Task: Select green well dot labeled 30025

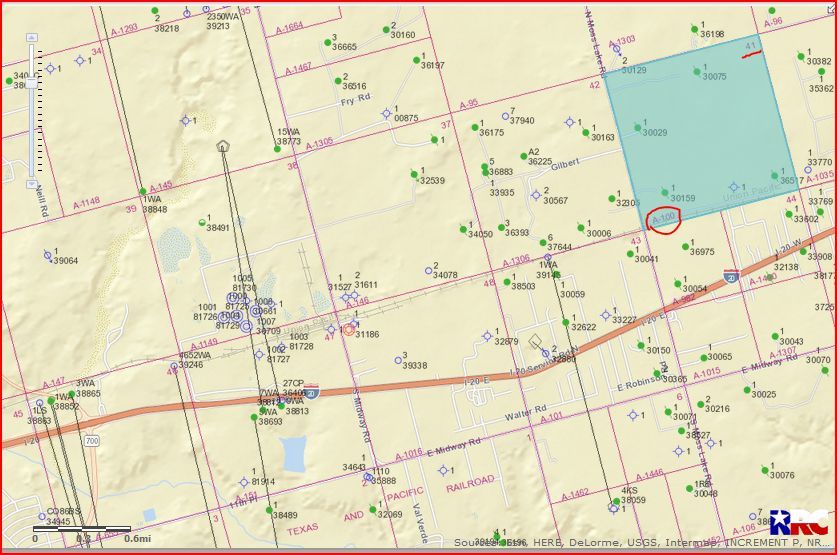Action: click(747, 390)
